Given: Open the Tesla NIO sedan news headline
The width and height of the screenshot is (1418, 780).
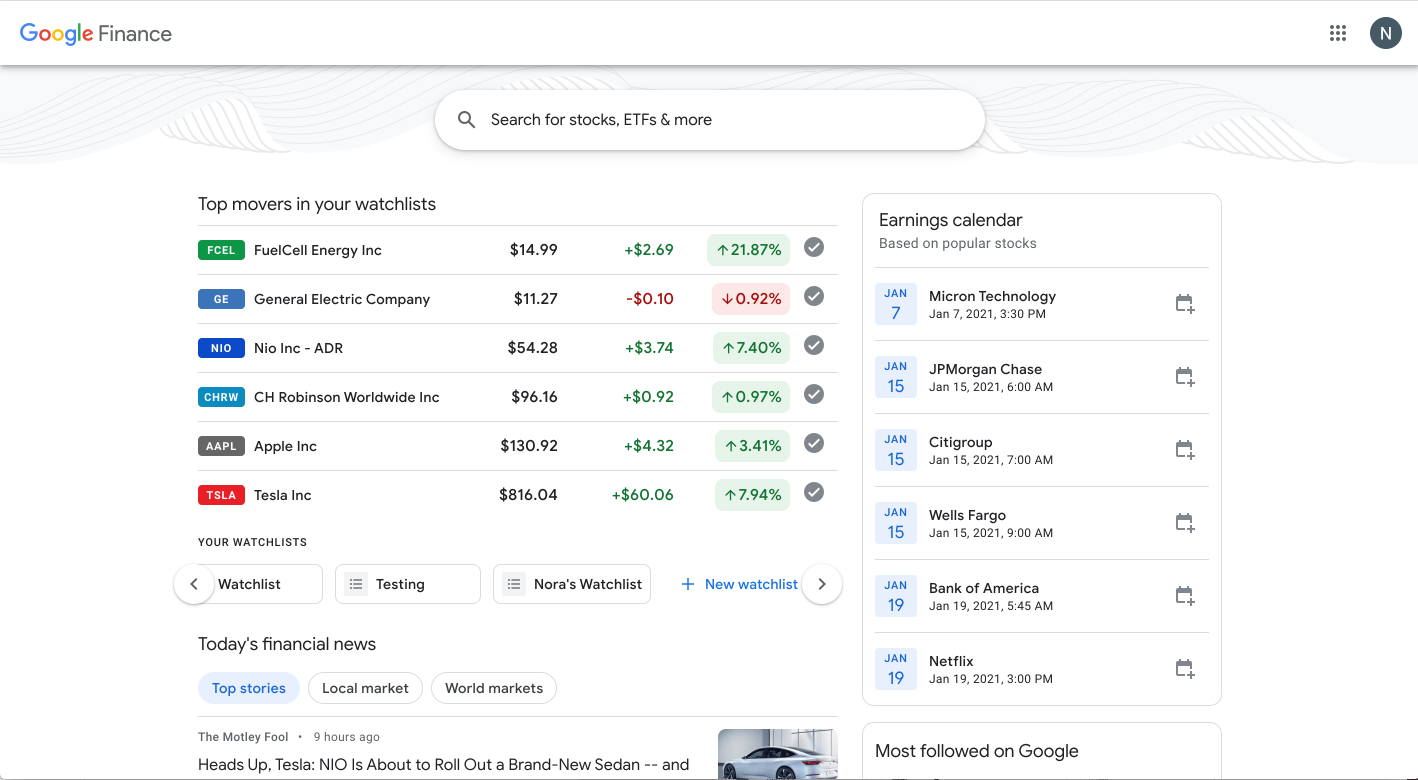Looking at the screenshot, I should click(444, 765).
